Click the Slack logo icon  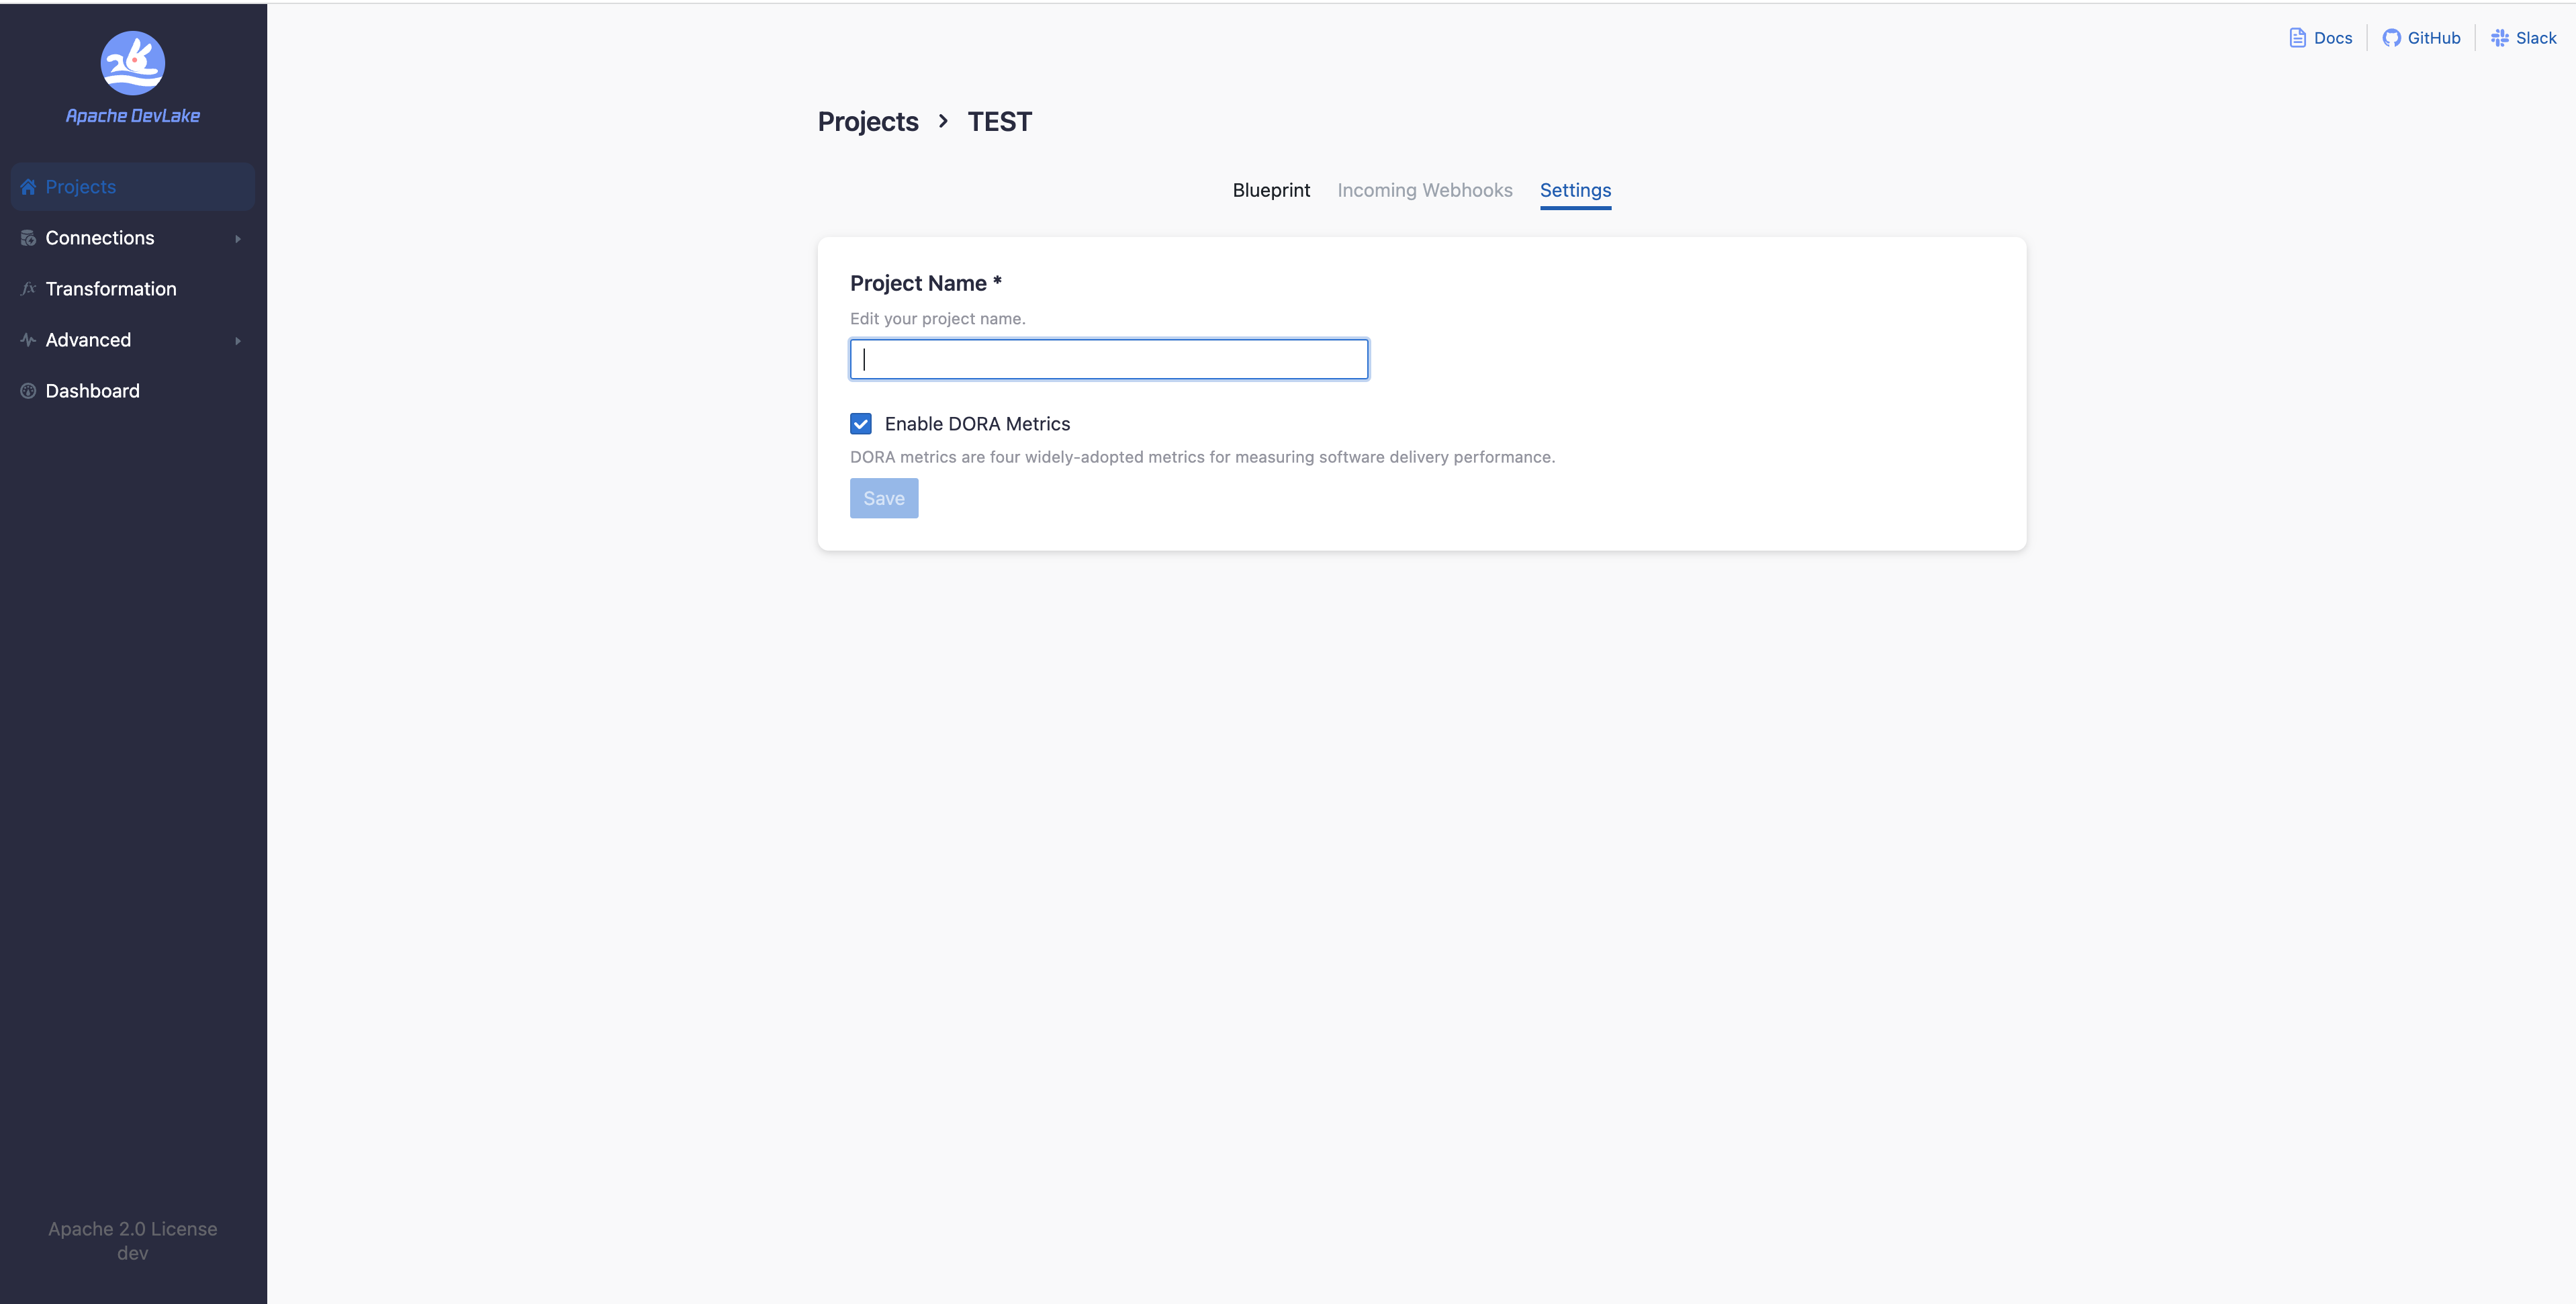click(x=2499, y=38)
